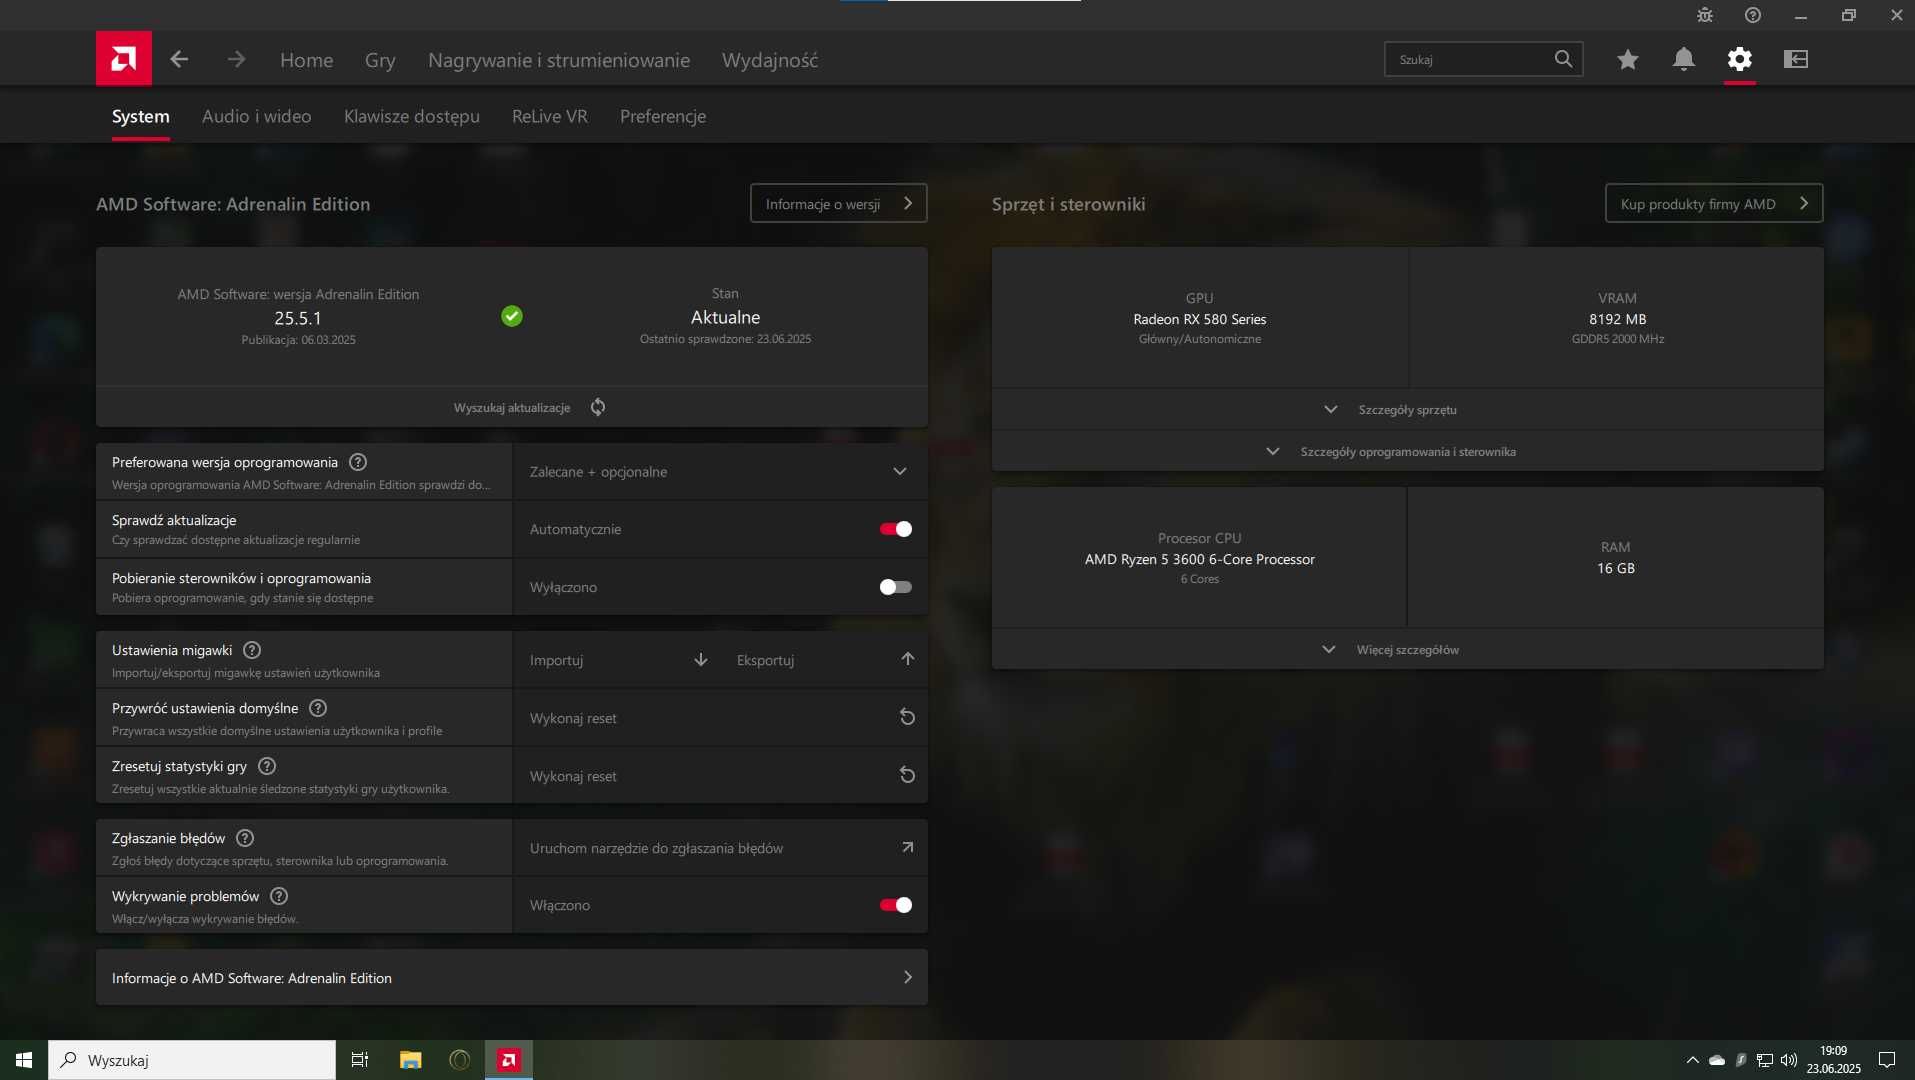This screenshot has height=1080, width=1915.
Task: Open the volume icon in system tray
Action: tap(1789, 1060)
